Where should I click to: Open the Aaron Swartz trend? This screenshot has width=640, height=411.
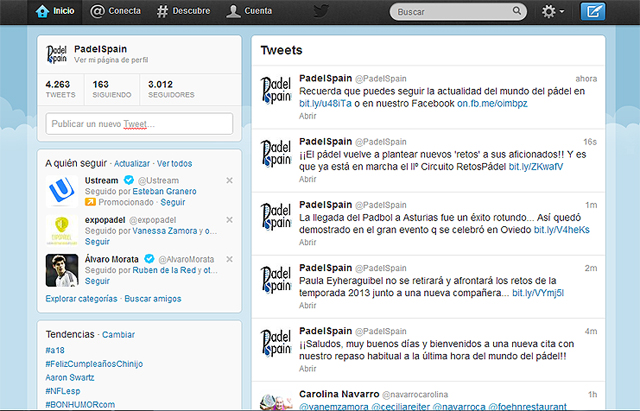(x=70, y=378)
